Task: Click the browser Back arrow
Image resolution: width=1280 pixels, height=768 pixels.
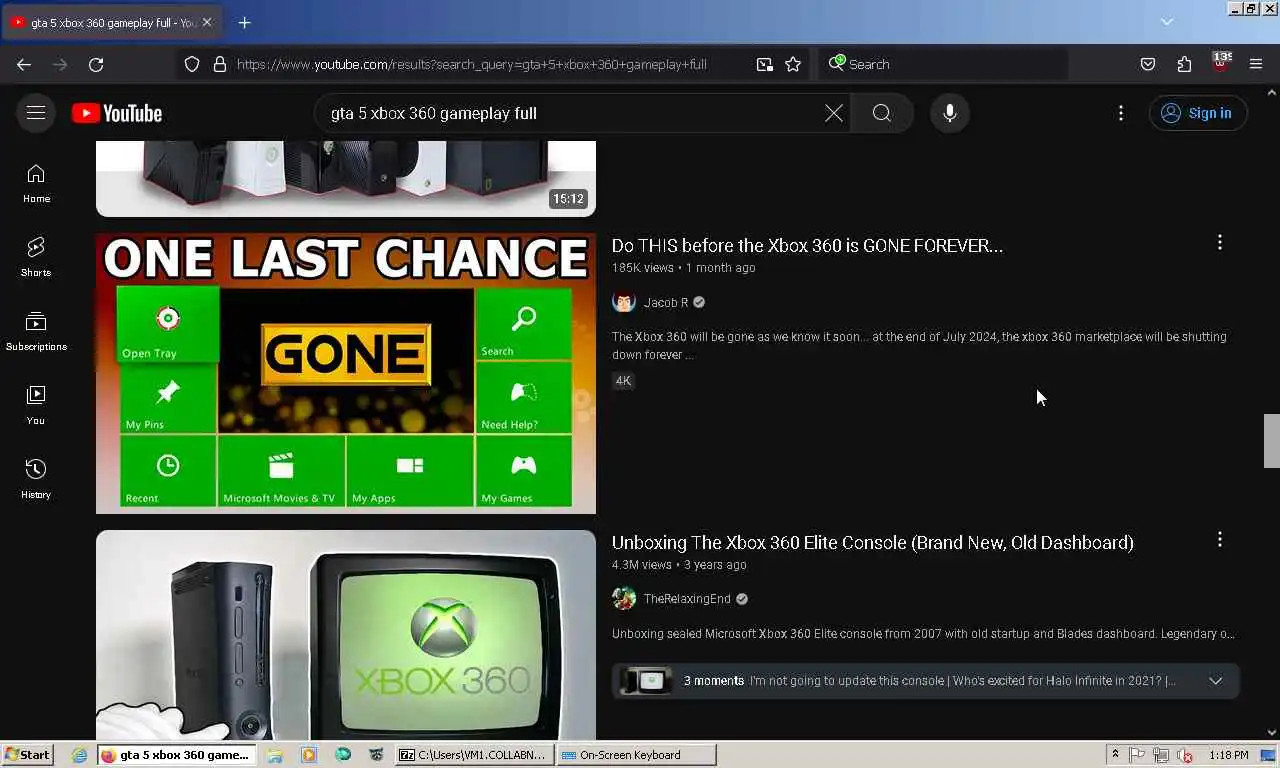Action: coord(24,64)
